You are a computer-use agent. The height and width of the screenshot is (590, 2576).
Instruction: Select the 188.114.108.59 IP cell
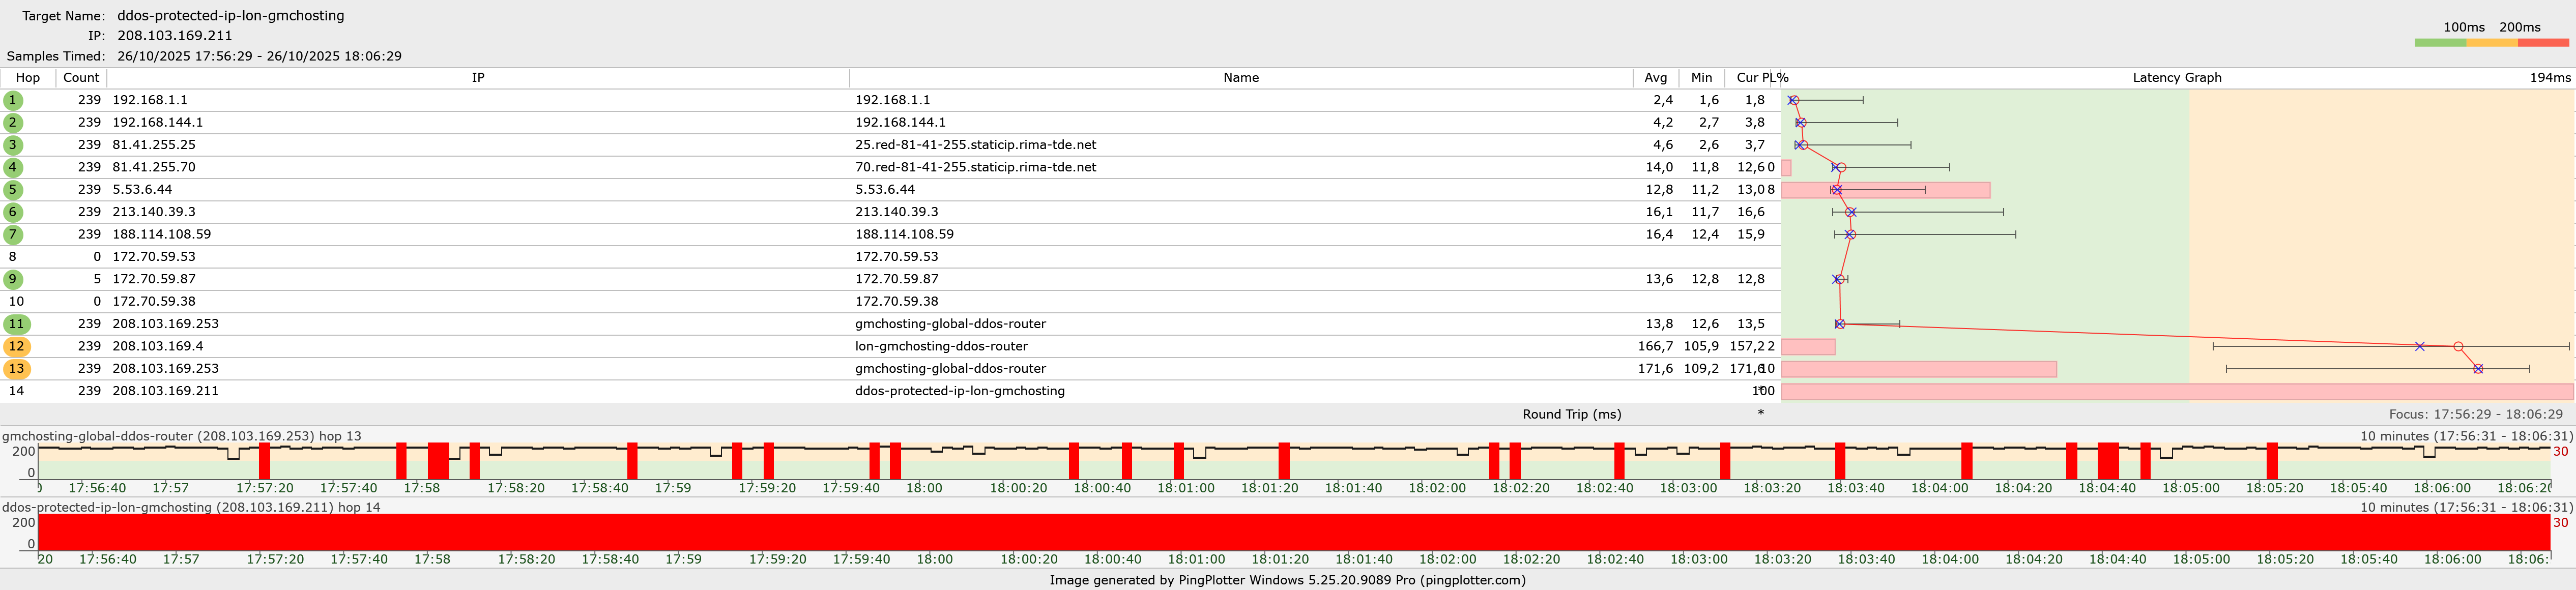pos(161,234)
